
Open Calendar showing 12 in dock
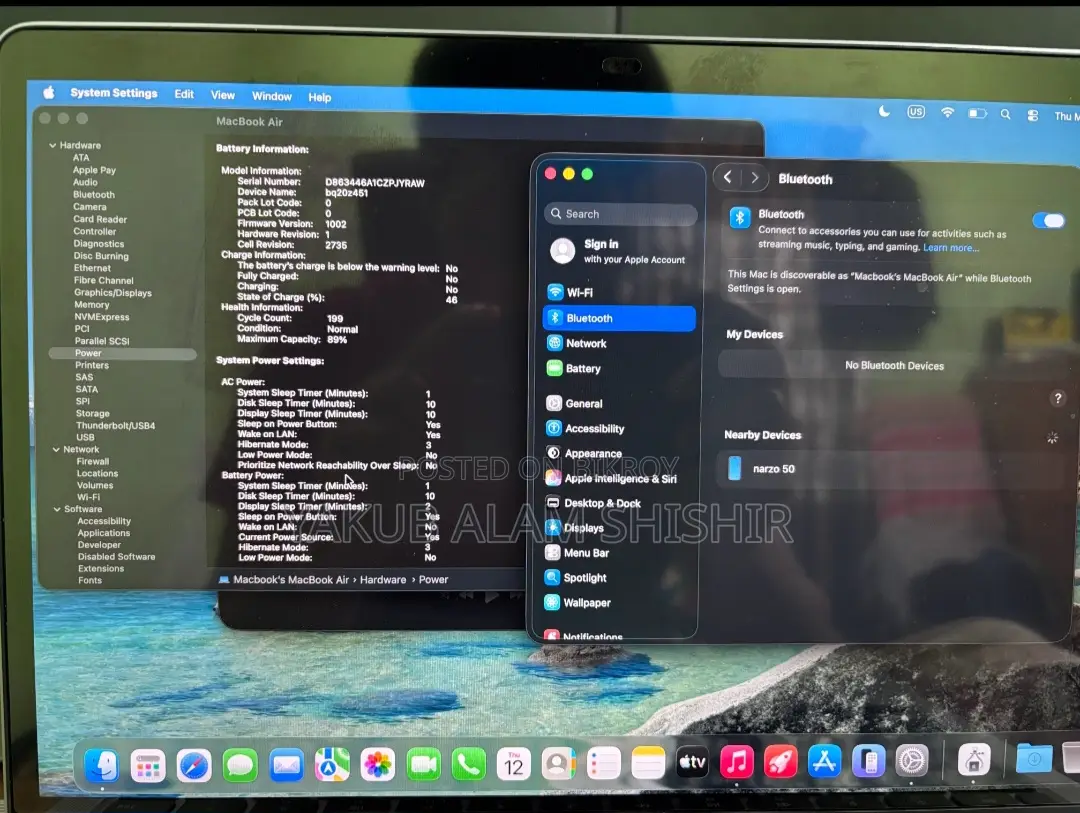pyautogui.click(x=514, y=764)
